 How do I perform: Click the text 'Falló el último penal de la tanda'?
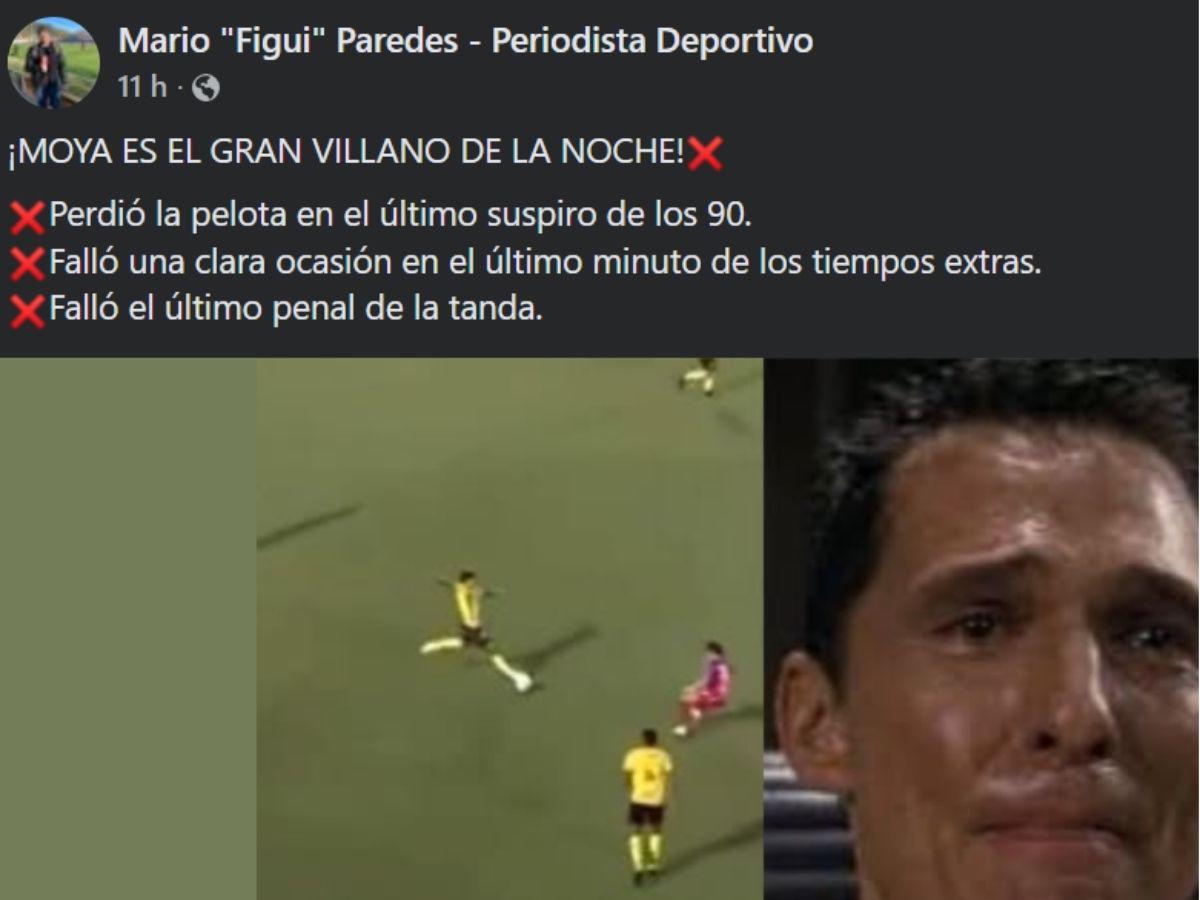[x=295, y=310]
